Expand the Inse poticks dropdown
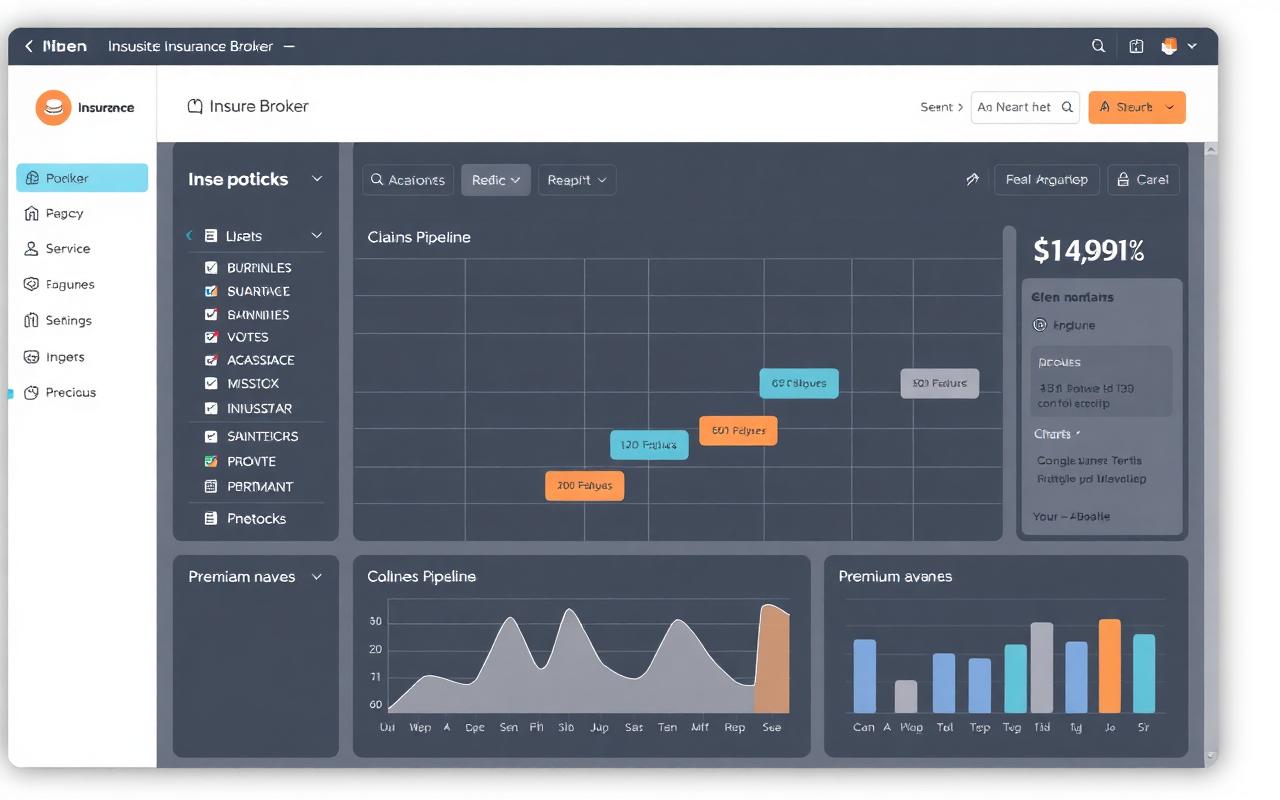The width and height of the screenshot is (1280, 800). pos(317,179)
